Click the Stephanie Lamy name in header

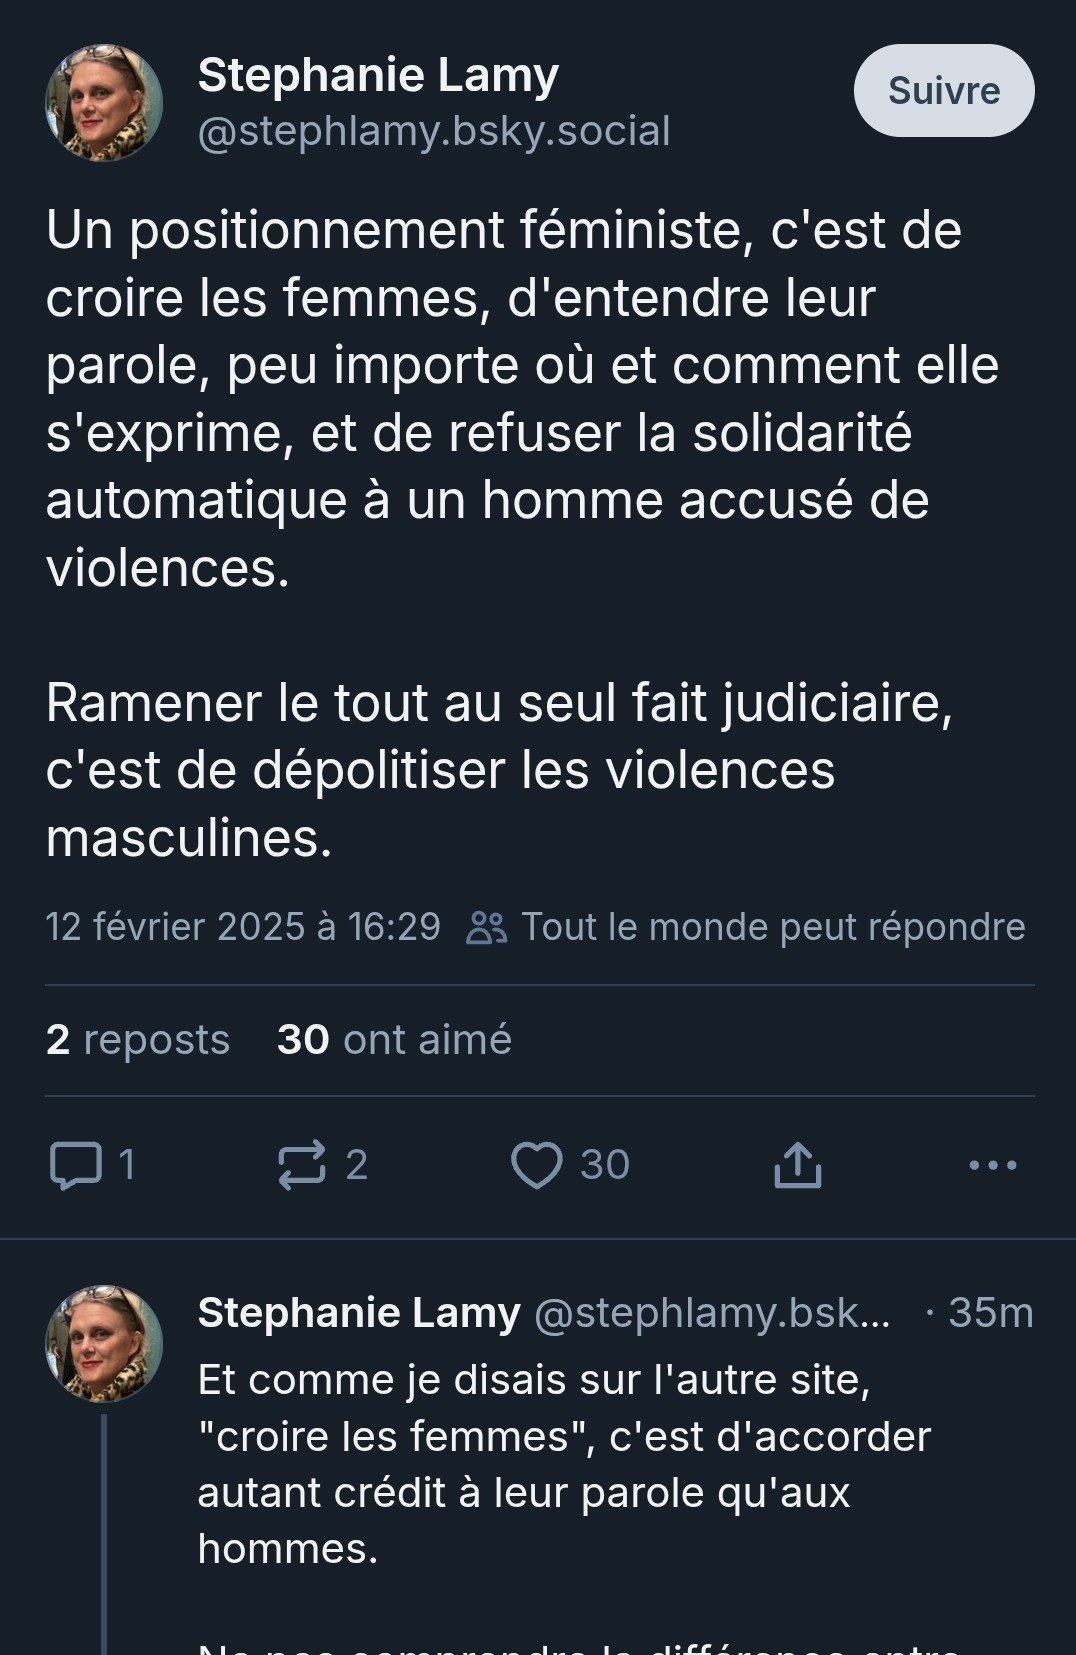pyautogui.click(x=378, y=75)
